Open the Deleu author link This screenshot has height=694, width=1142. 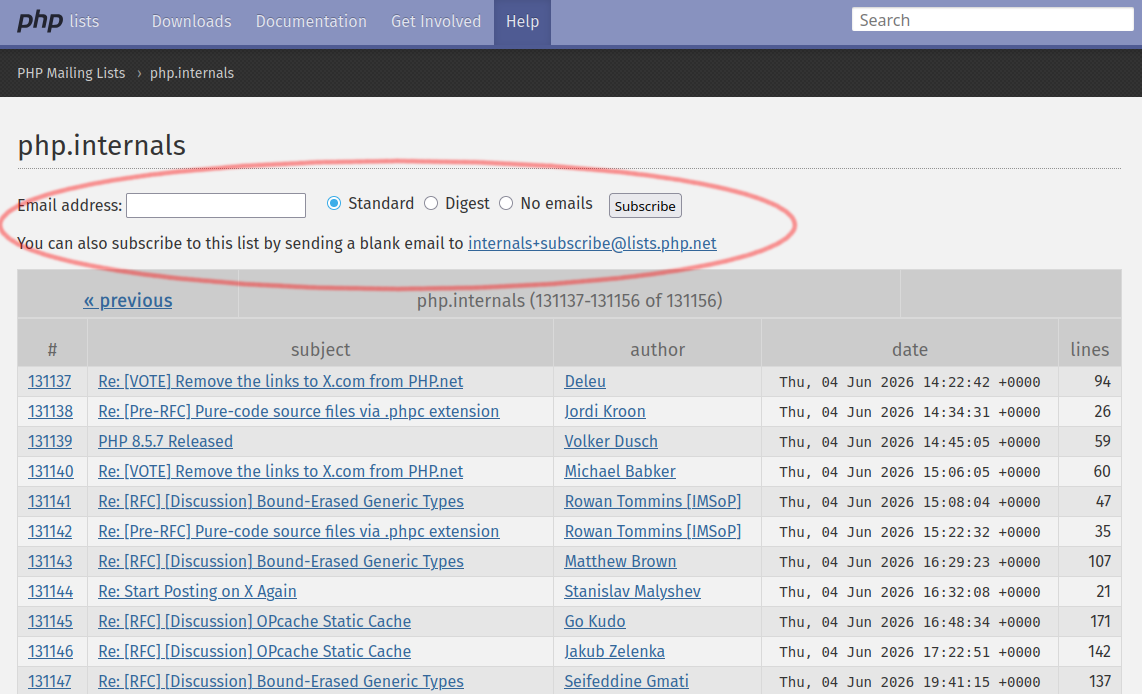pos(585,382)
